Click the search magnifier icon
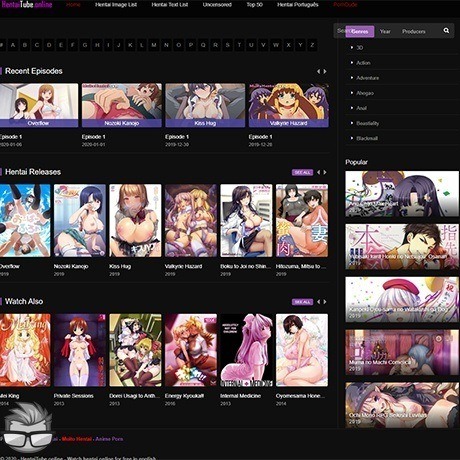The width and height of the screenshot is (460, 460). coord(446,31)
